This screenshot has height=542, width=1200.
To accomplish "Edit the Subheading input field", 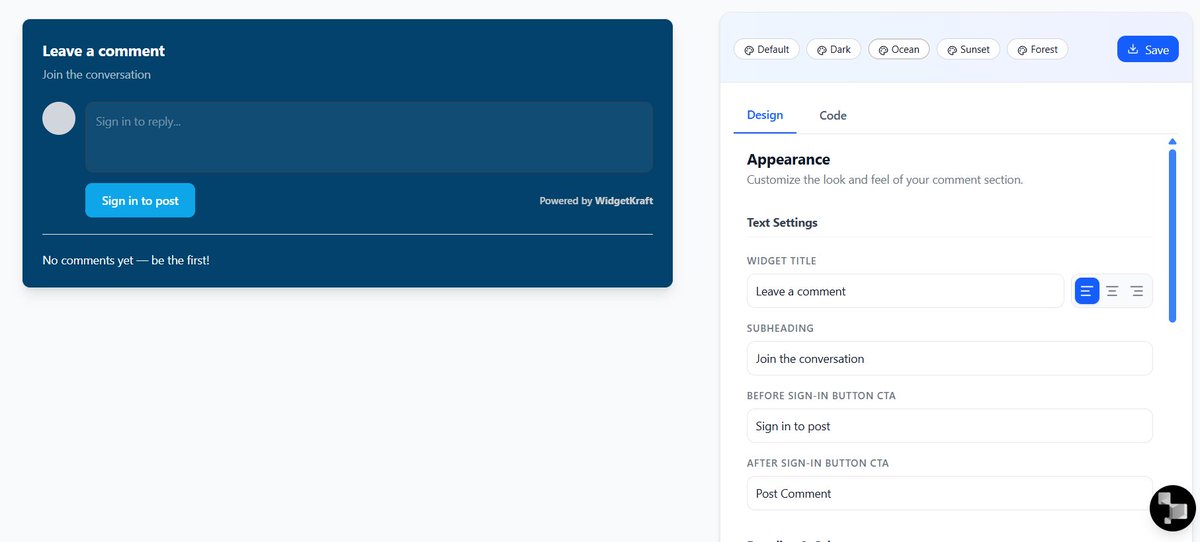I will 950,358.
